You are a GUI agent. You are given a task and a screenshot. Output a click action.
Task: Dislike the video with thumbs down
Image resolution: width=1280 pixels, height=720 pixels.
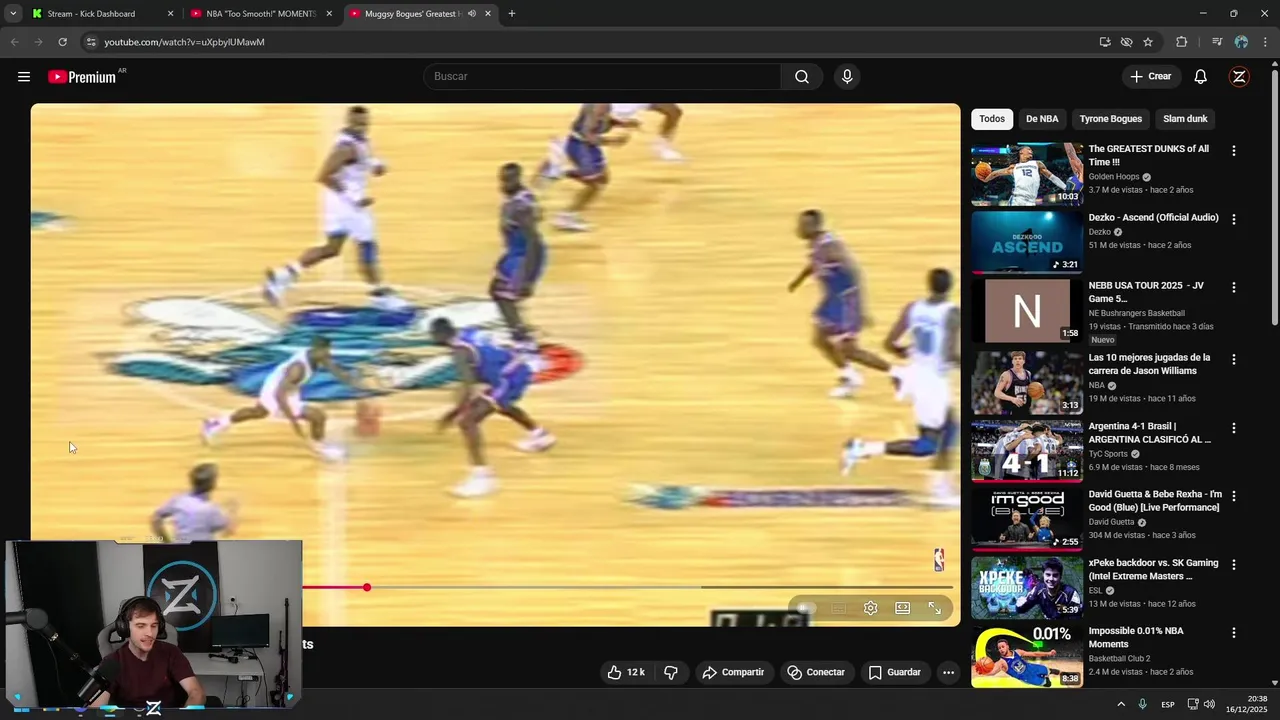[x=671, y=672]
